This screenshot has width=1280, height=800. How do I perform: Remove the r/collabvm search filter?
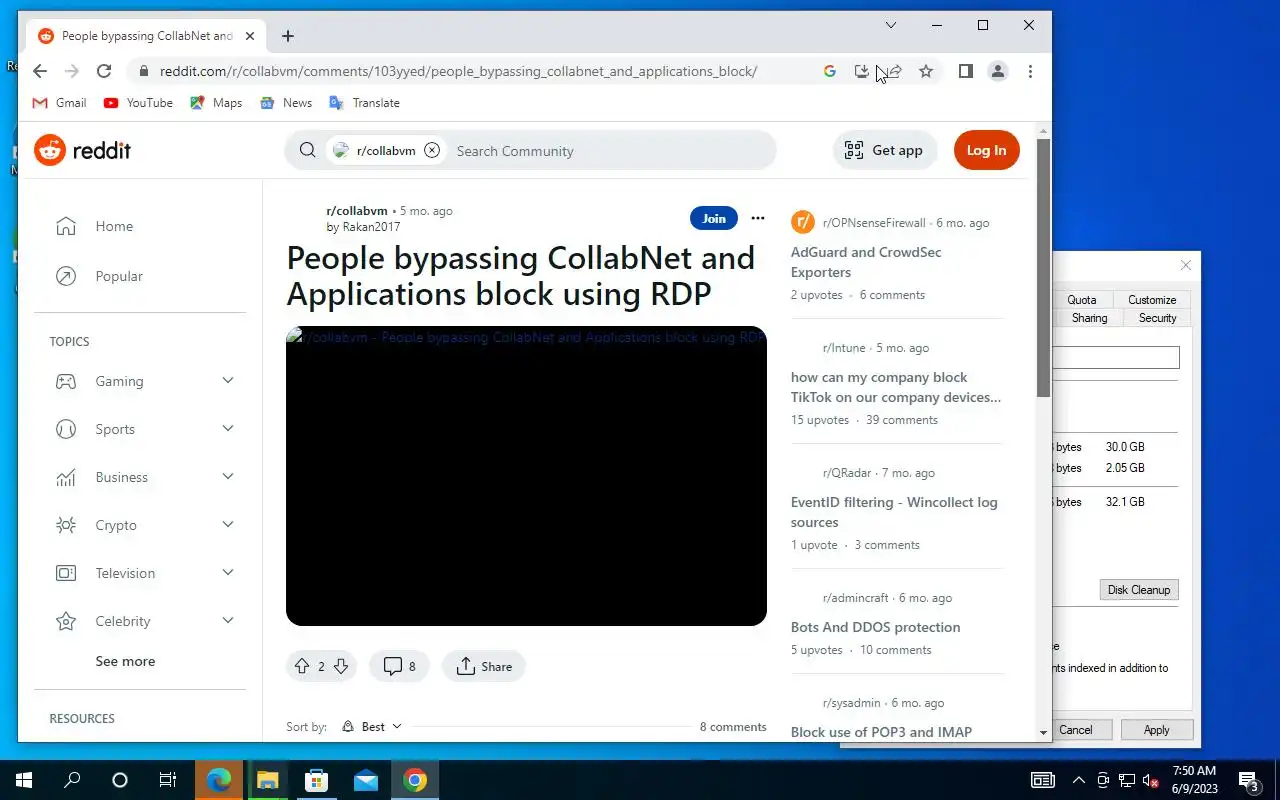click(432, 150)
